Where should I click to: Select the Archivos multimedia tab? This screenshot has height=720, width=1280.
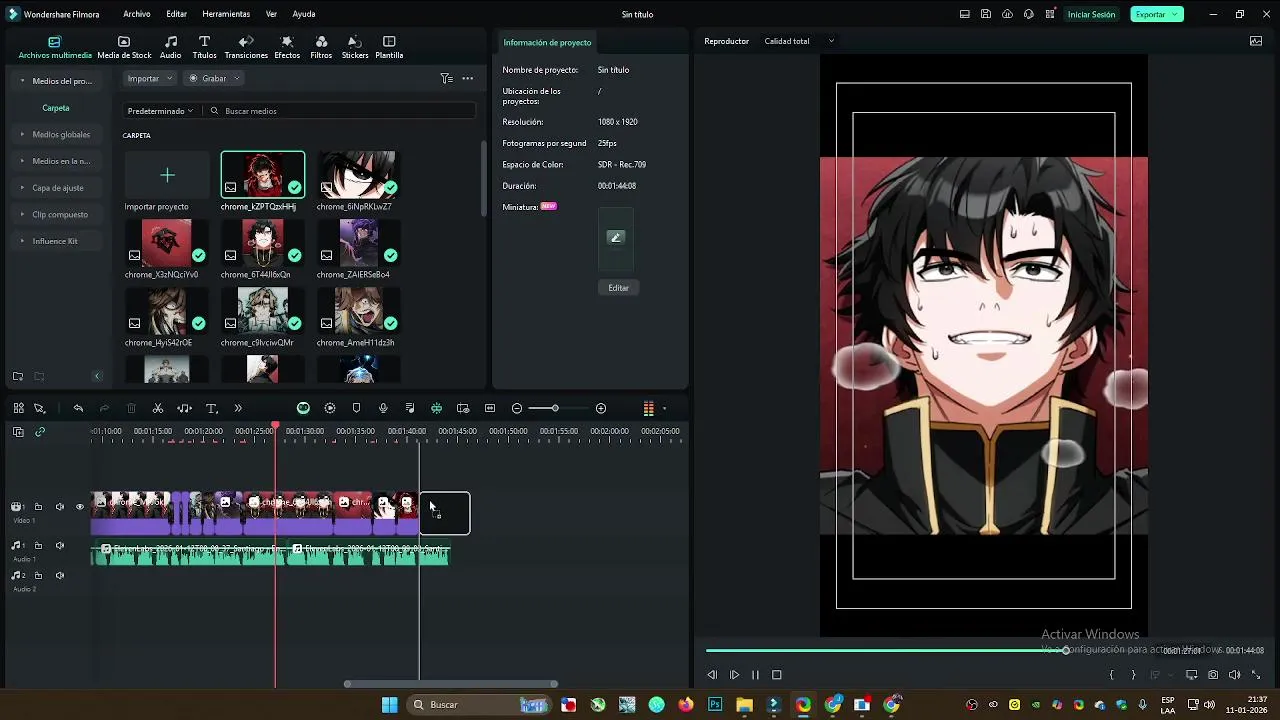55,47
